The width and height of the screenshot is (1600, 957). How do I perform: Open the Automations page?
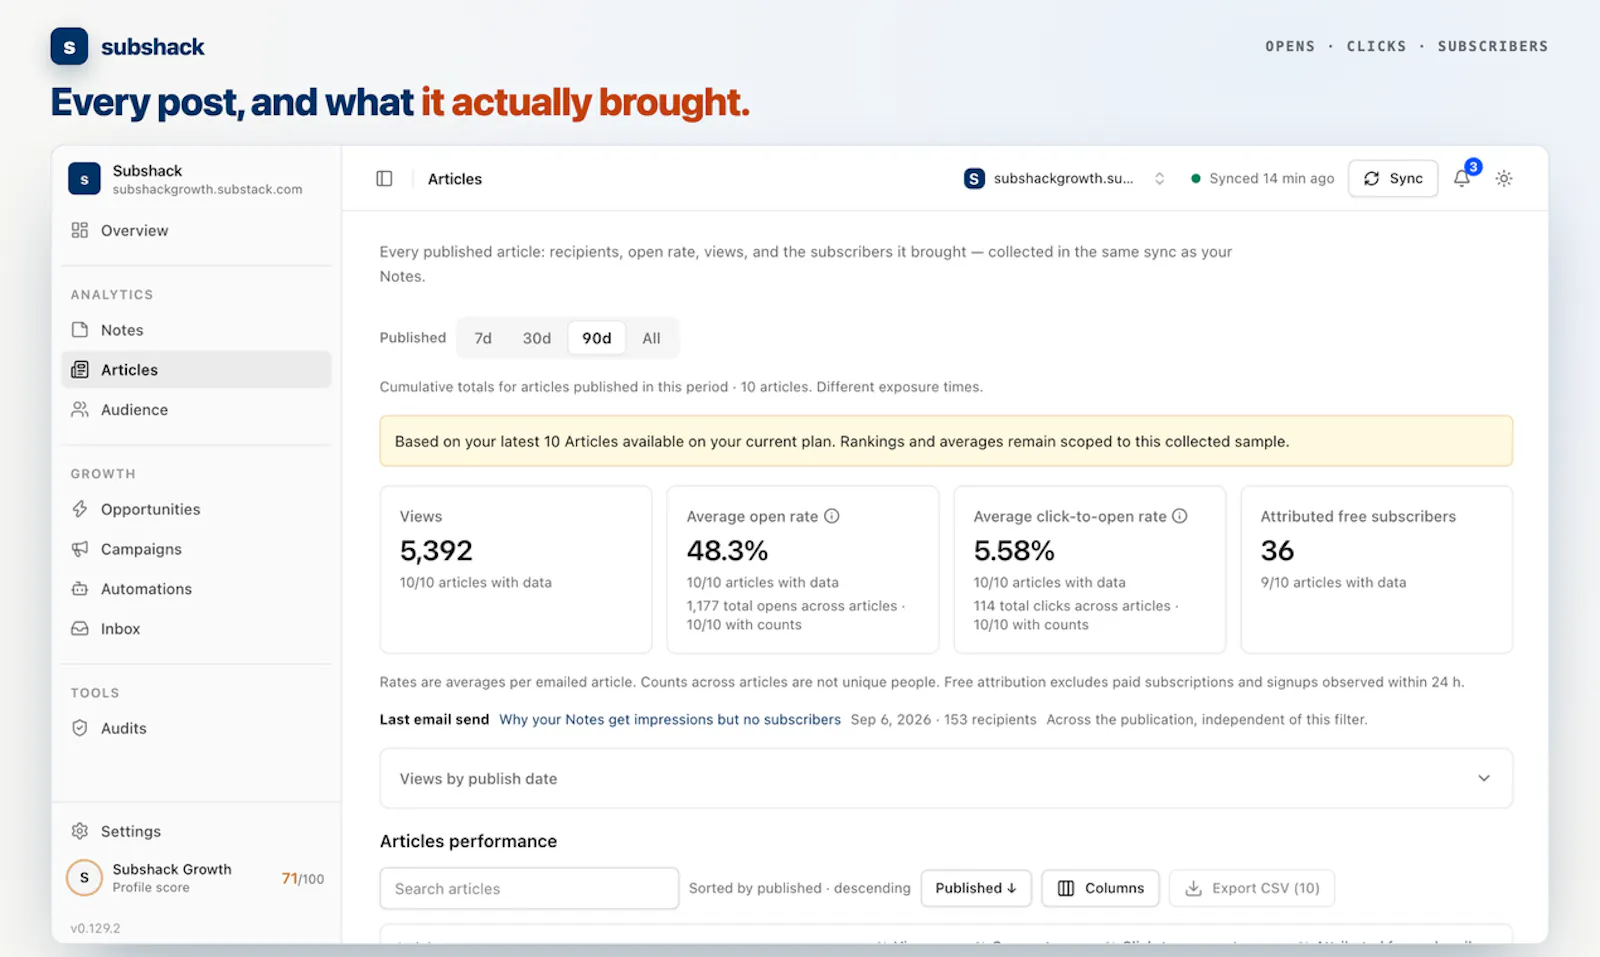[196, 589]
